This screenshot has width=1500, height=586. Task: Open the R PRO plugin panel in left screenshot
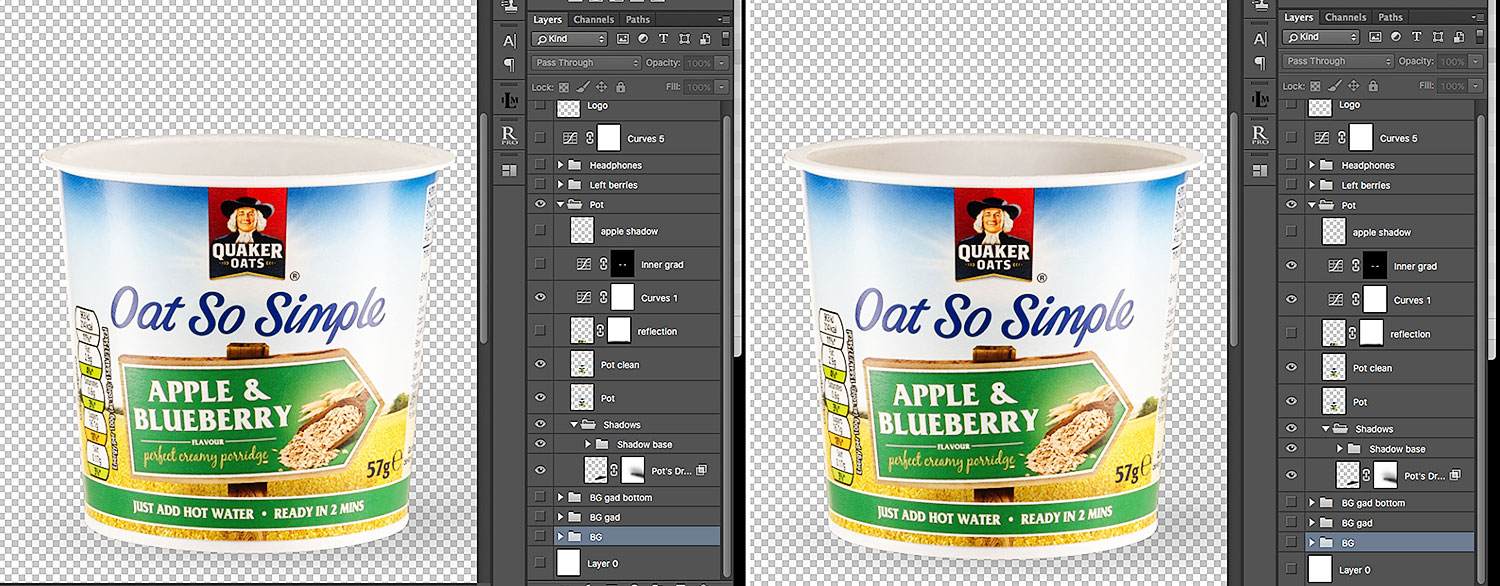[509, 135]
